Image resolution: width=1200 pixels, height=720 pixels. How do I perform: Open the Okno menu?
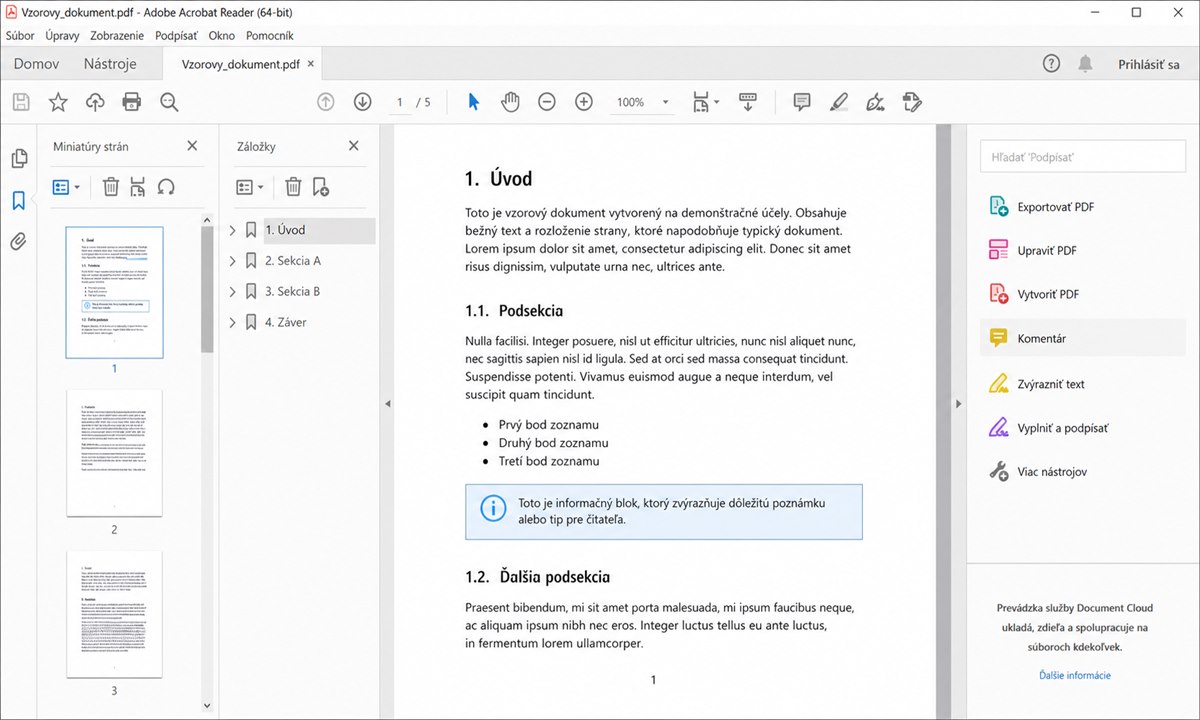(x=222, y=35)
